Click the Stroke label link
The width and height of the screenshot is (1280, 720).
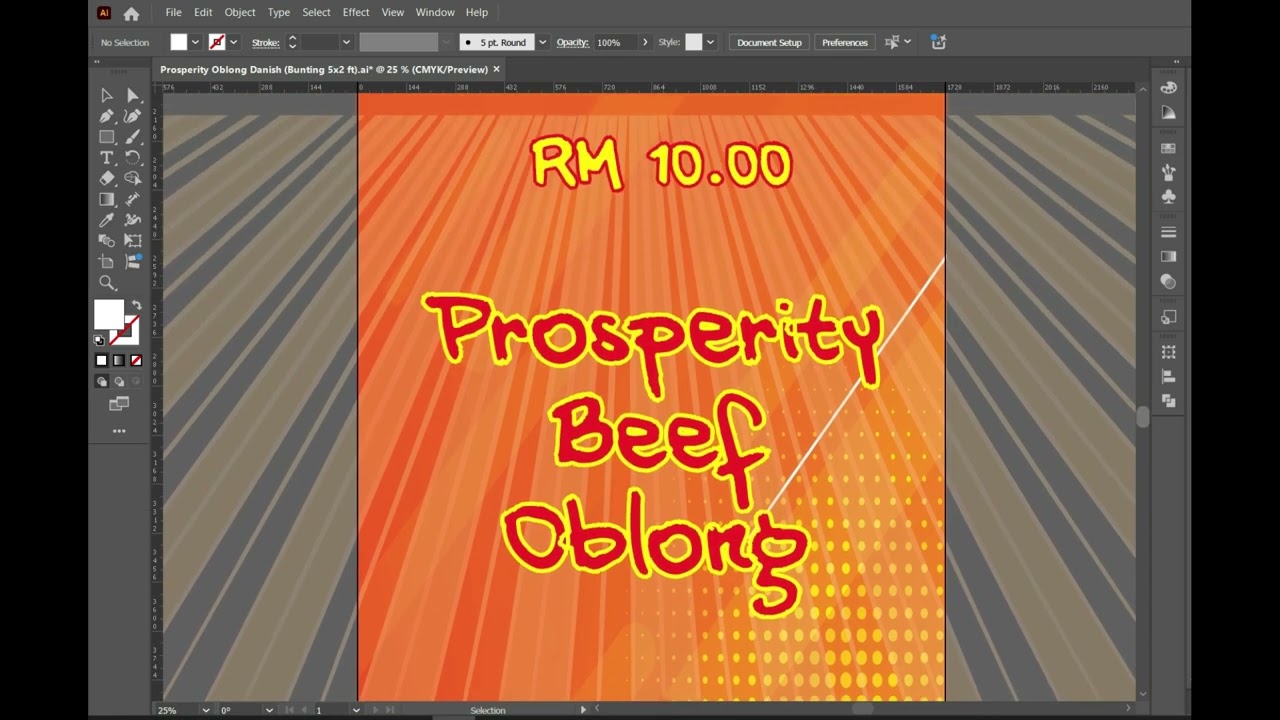[265, 42]
